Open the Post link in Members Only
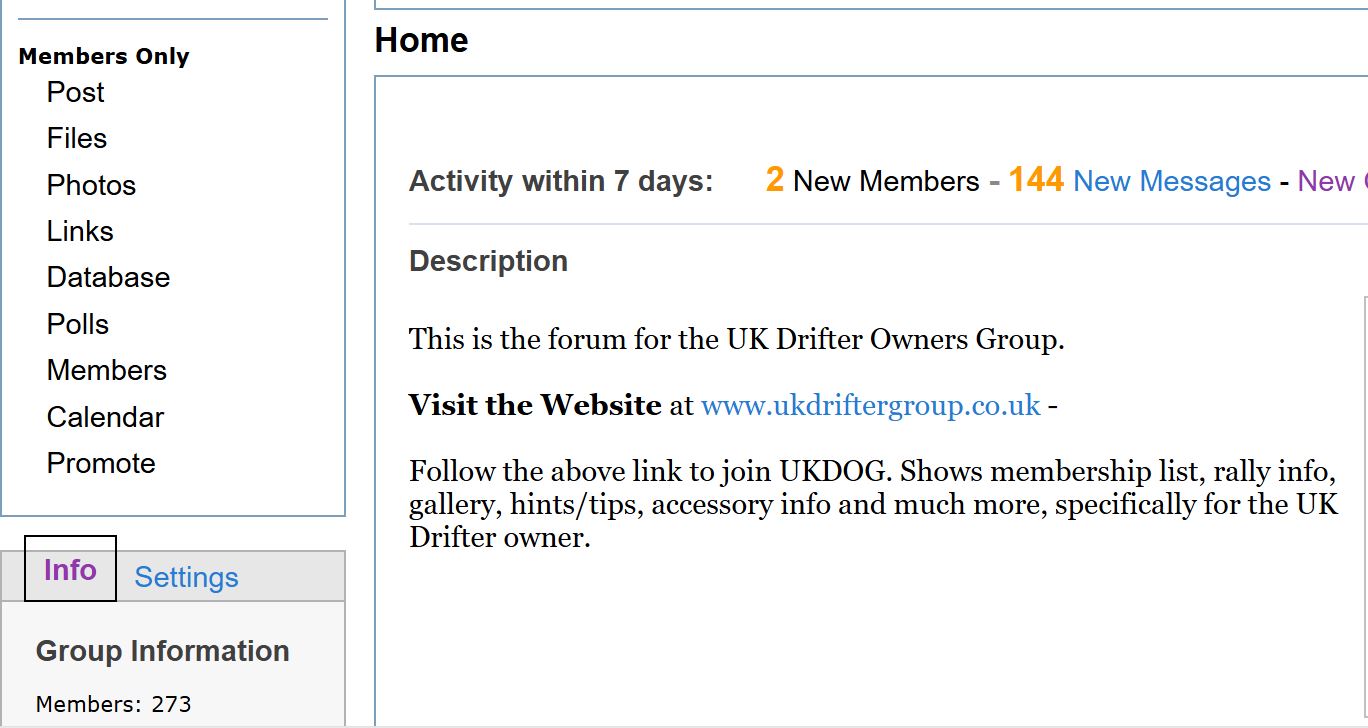 [75, 92]
